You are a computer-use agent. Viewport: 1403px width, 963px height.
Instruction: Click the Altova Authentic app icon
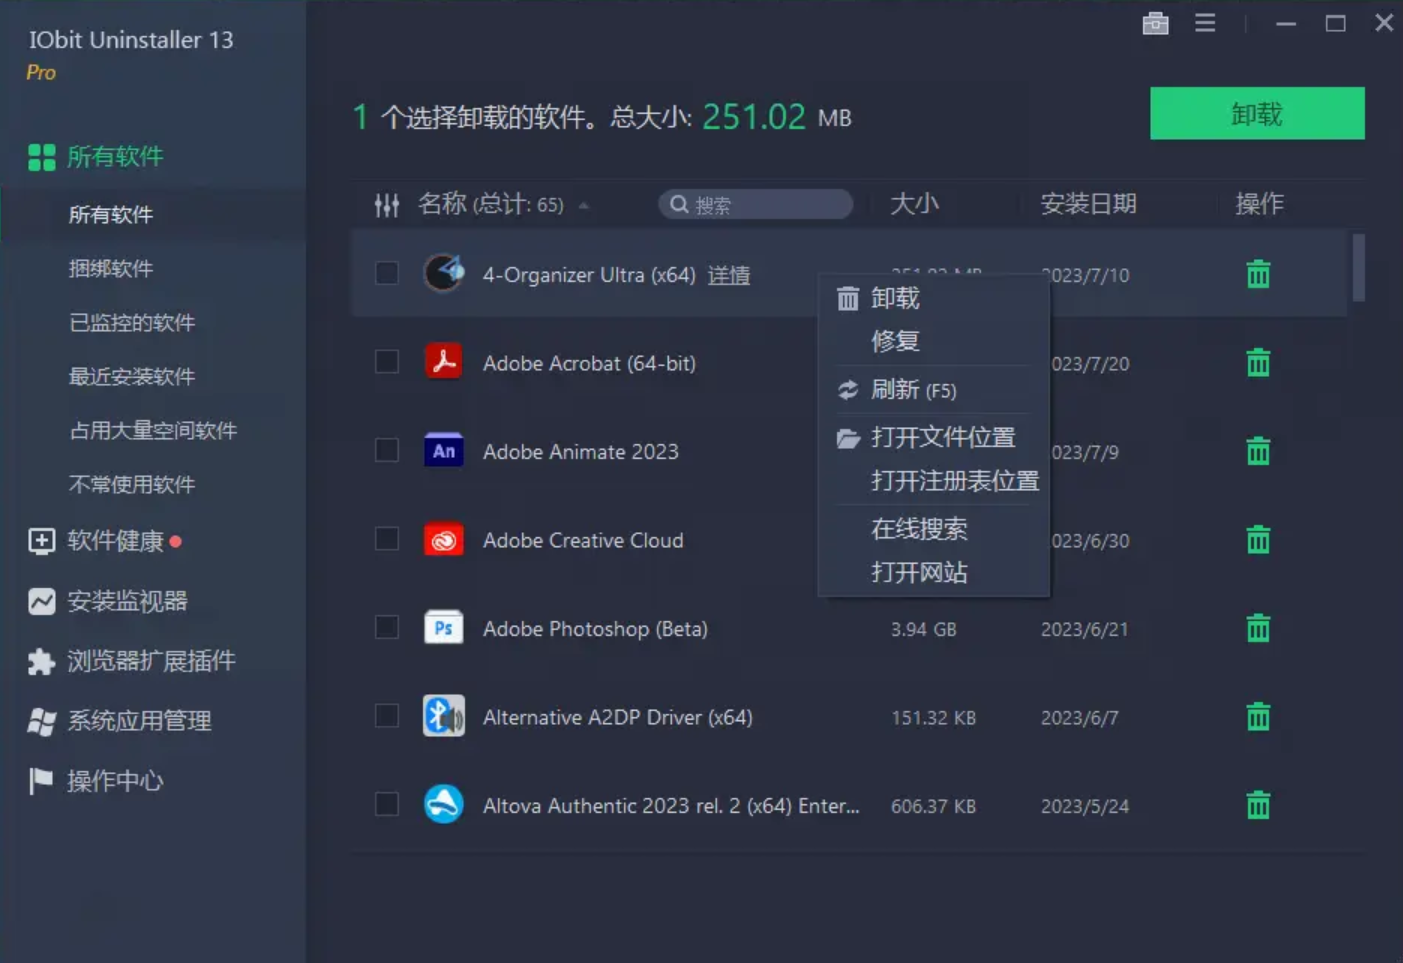(x=444, y=804)
